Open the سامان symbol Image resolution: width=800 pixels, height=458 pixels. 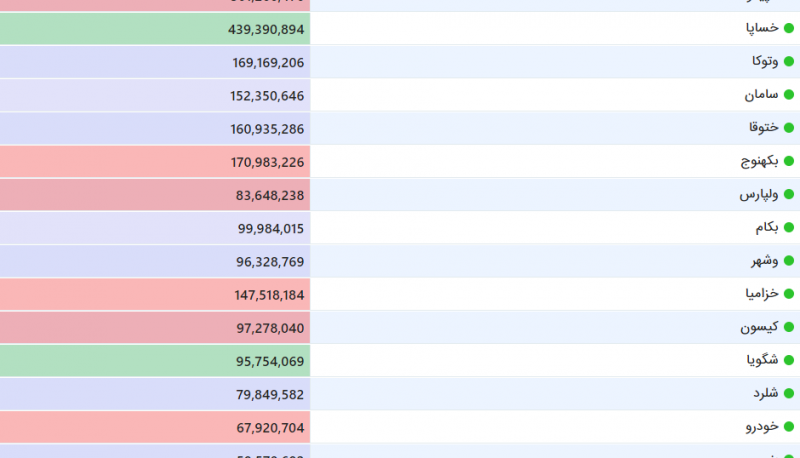click(x=761, y=94)
